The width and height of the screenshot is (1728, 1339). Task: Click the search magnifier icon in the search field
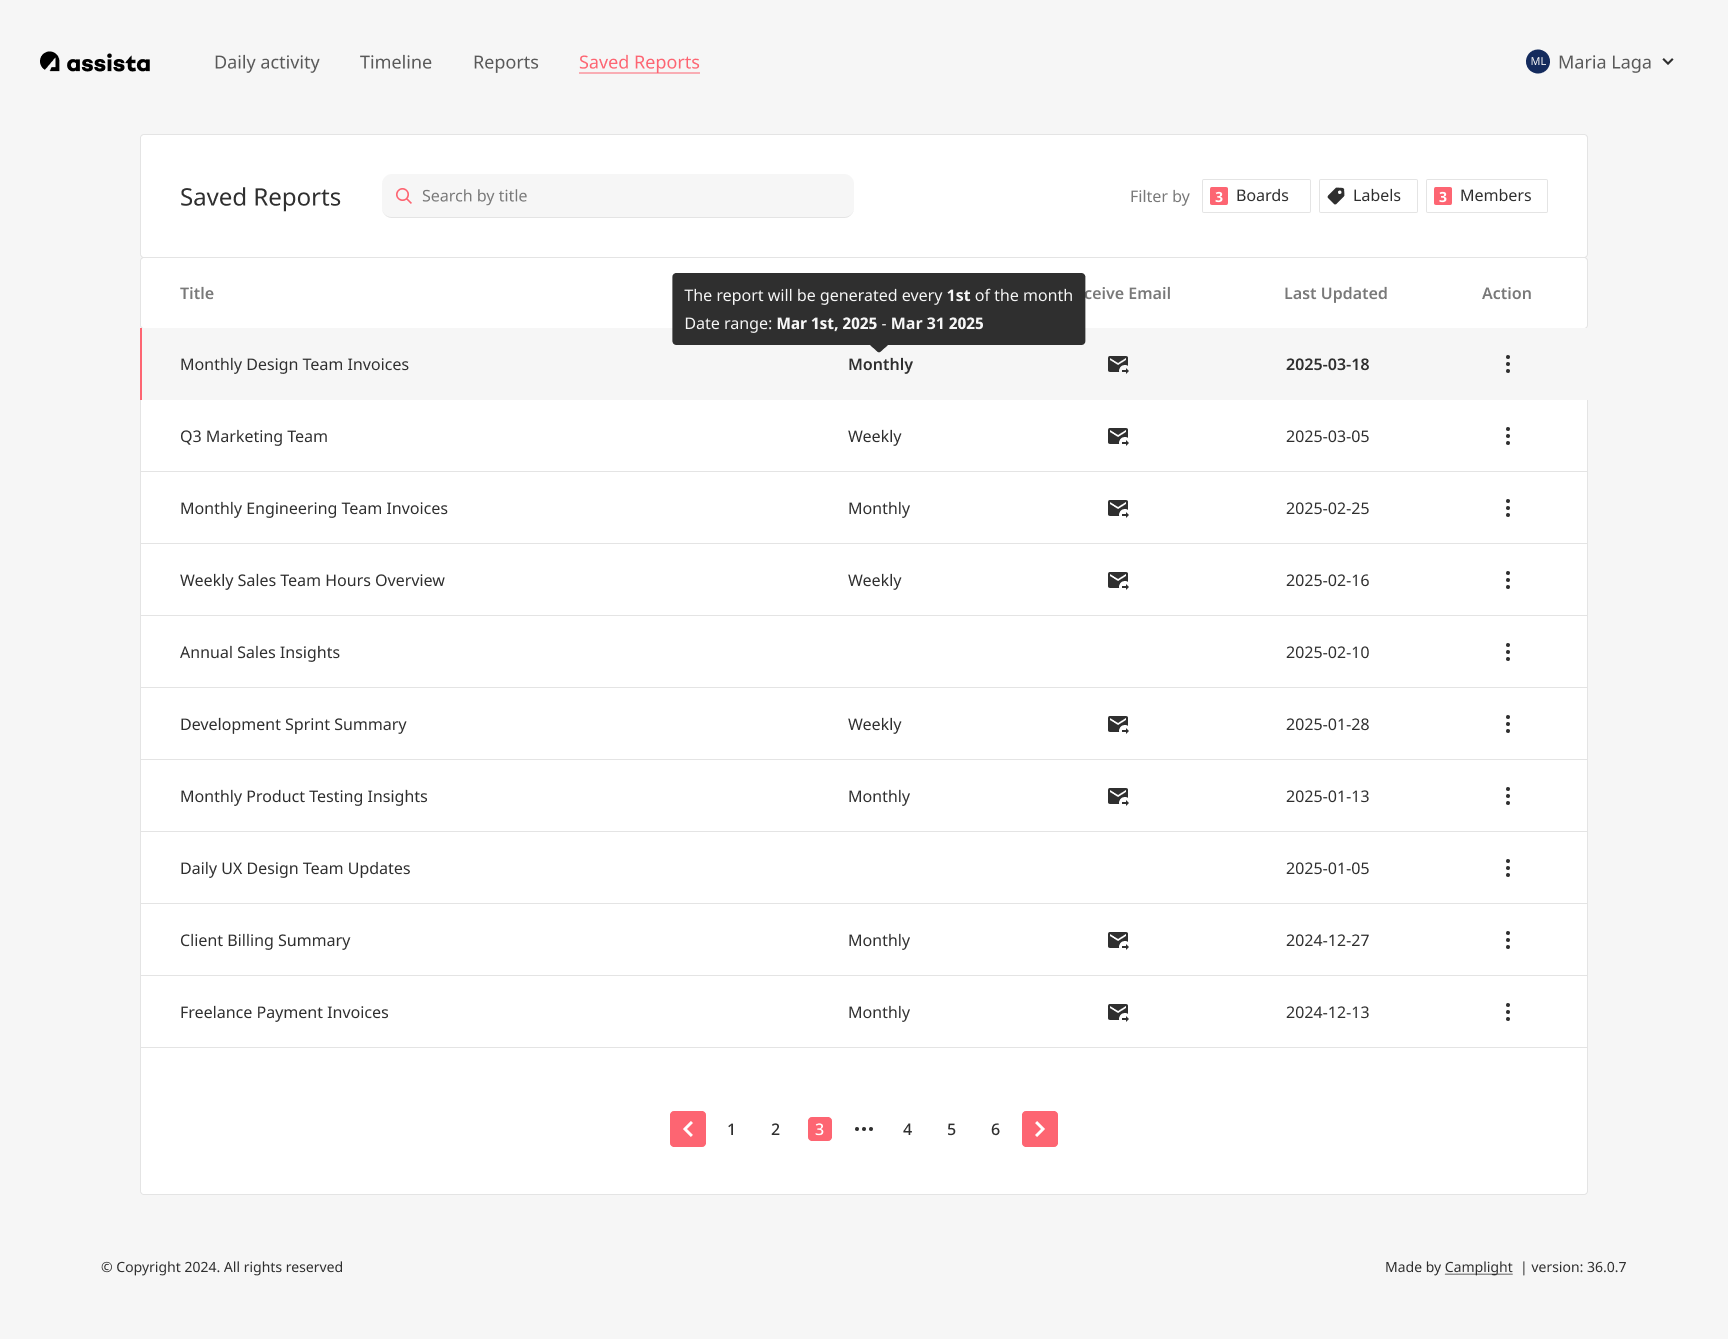click(404, 195)
